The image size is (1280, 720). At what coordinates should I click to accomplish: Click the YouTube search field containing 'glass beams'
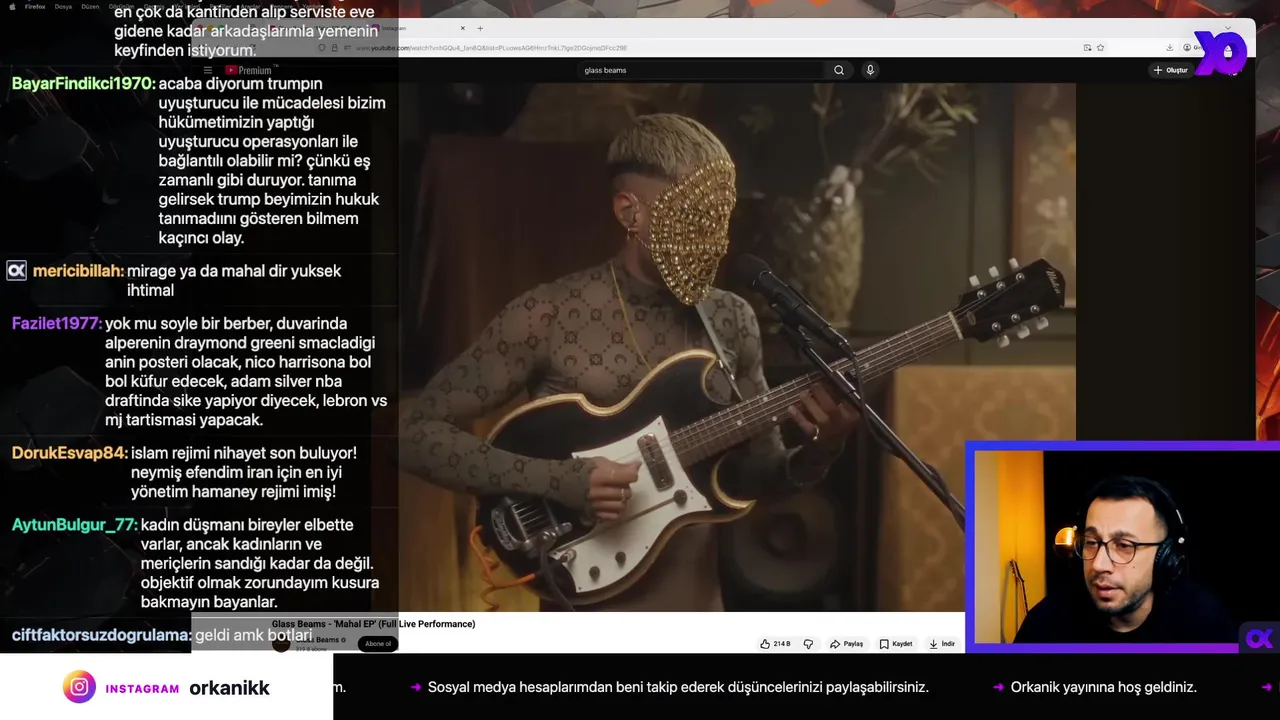coord(703,70)
